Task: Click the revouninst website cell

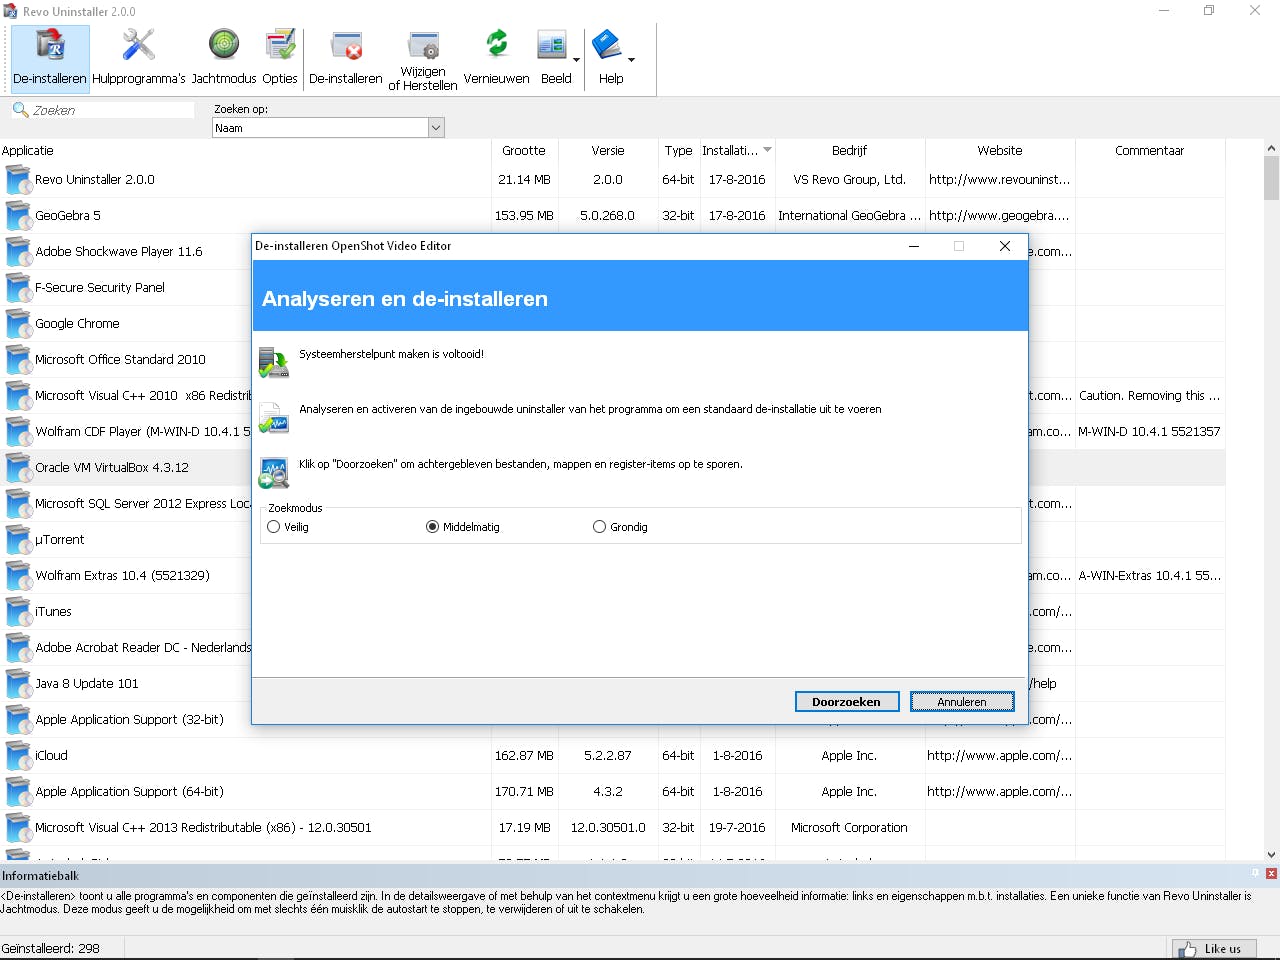Action: (x=1000, y=180)
